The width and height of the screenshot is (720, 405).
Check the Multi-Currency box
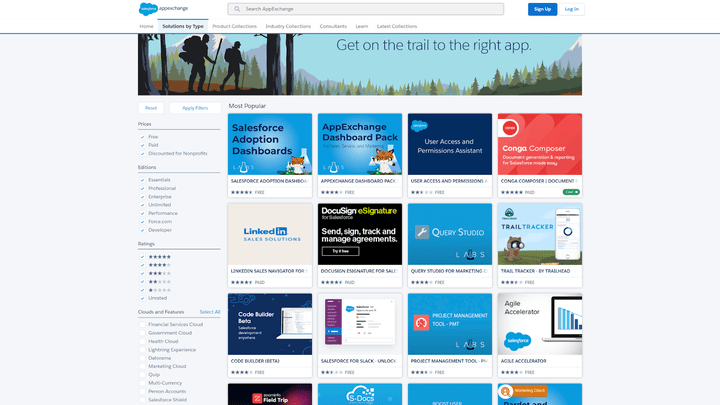(x=142, y=383)
